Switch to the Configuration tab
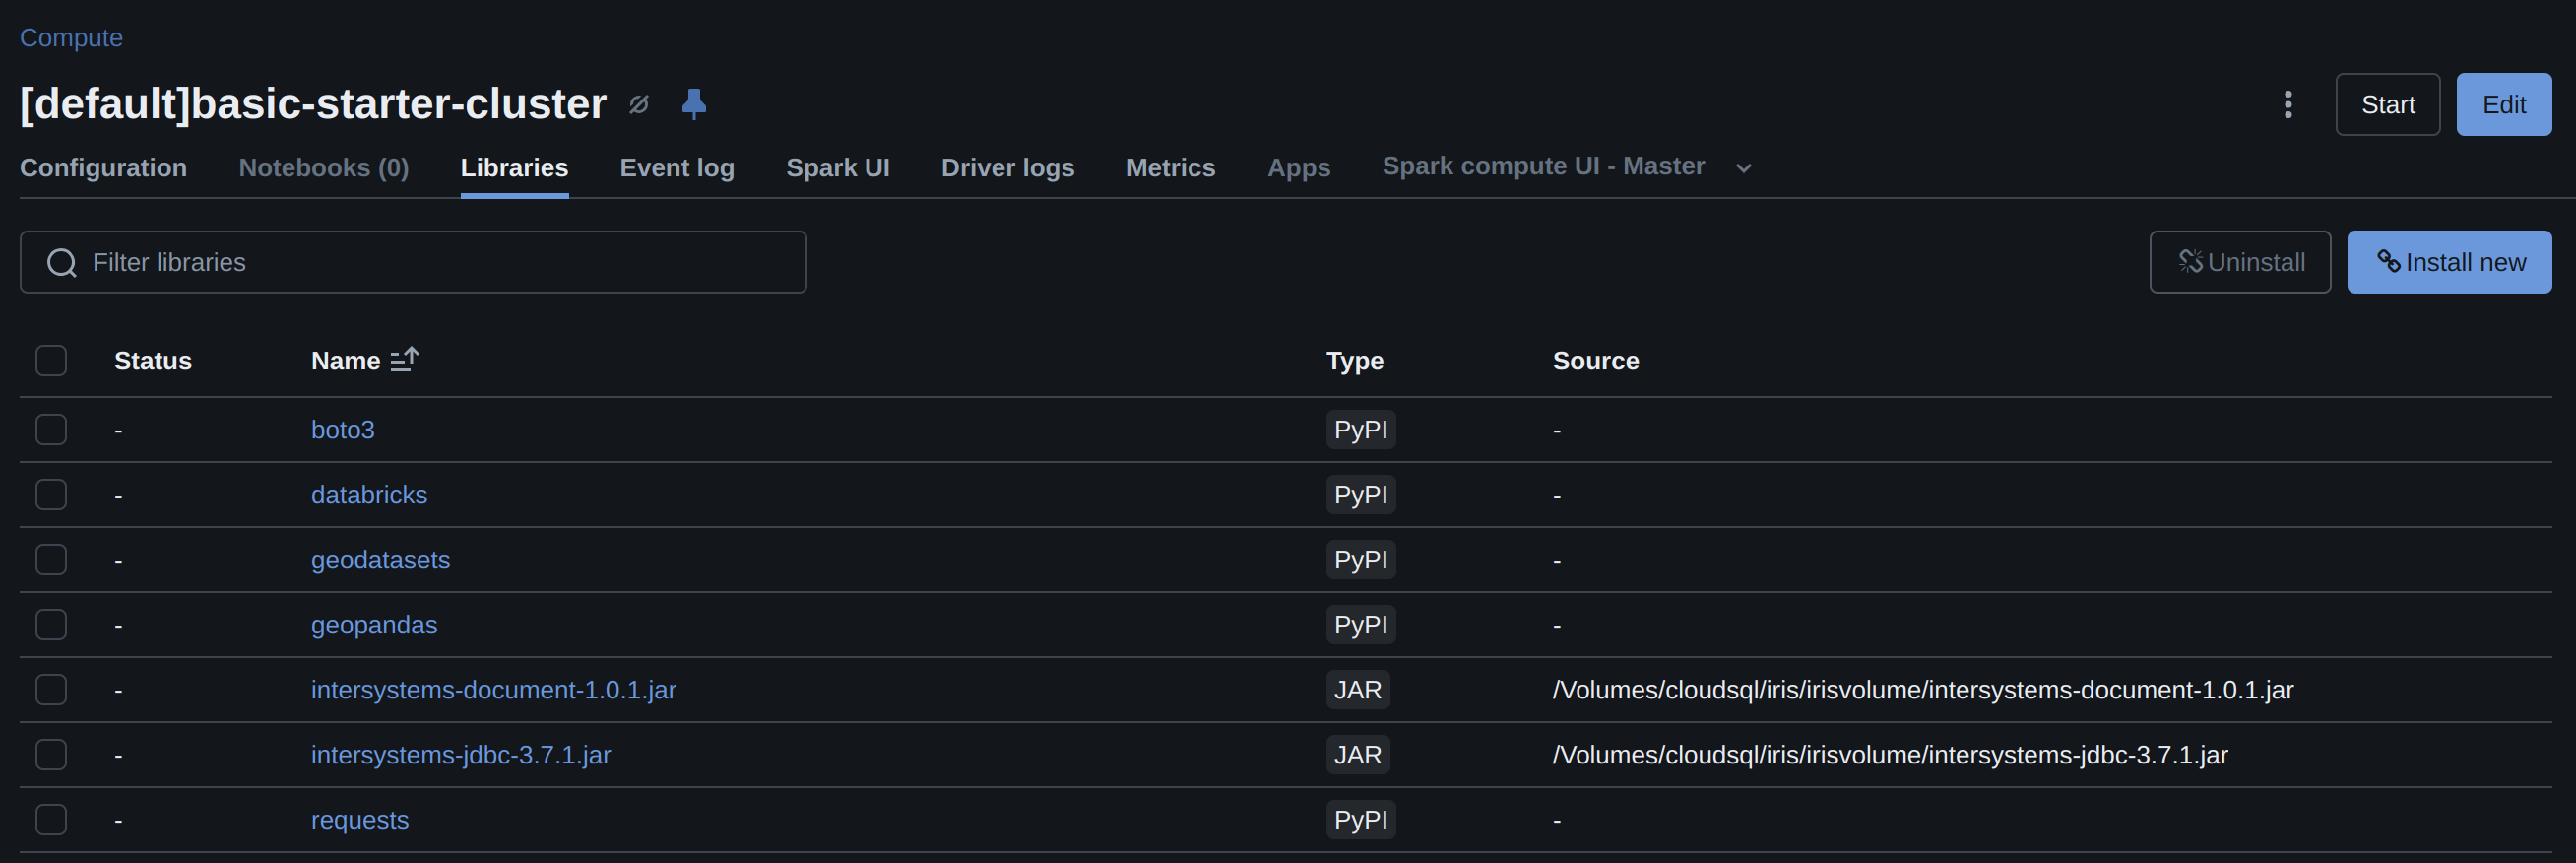This screenshot has height=863, width=2576. pyautogui.click(x=103, y=168)
